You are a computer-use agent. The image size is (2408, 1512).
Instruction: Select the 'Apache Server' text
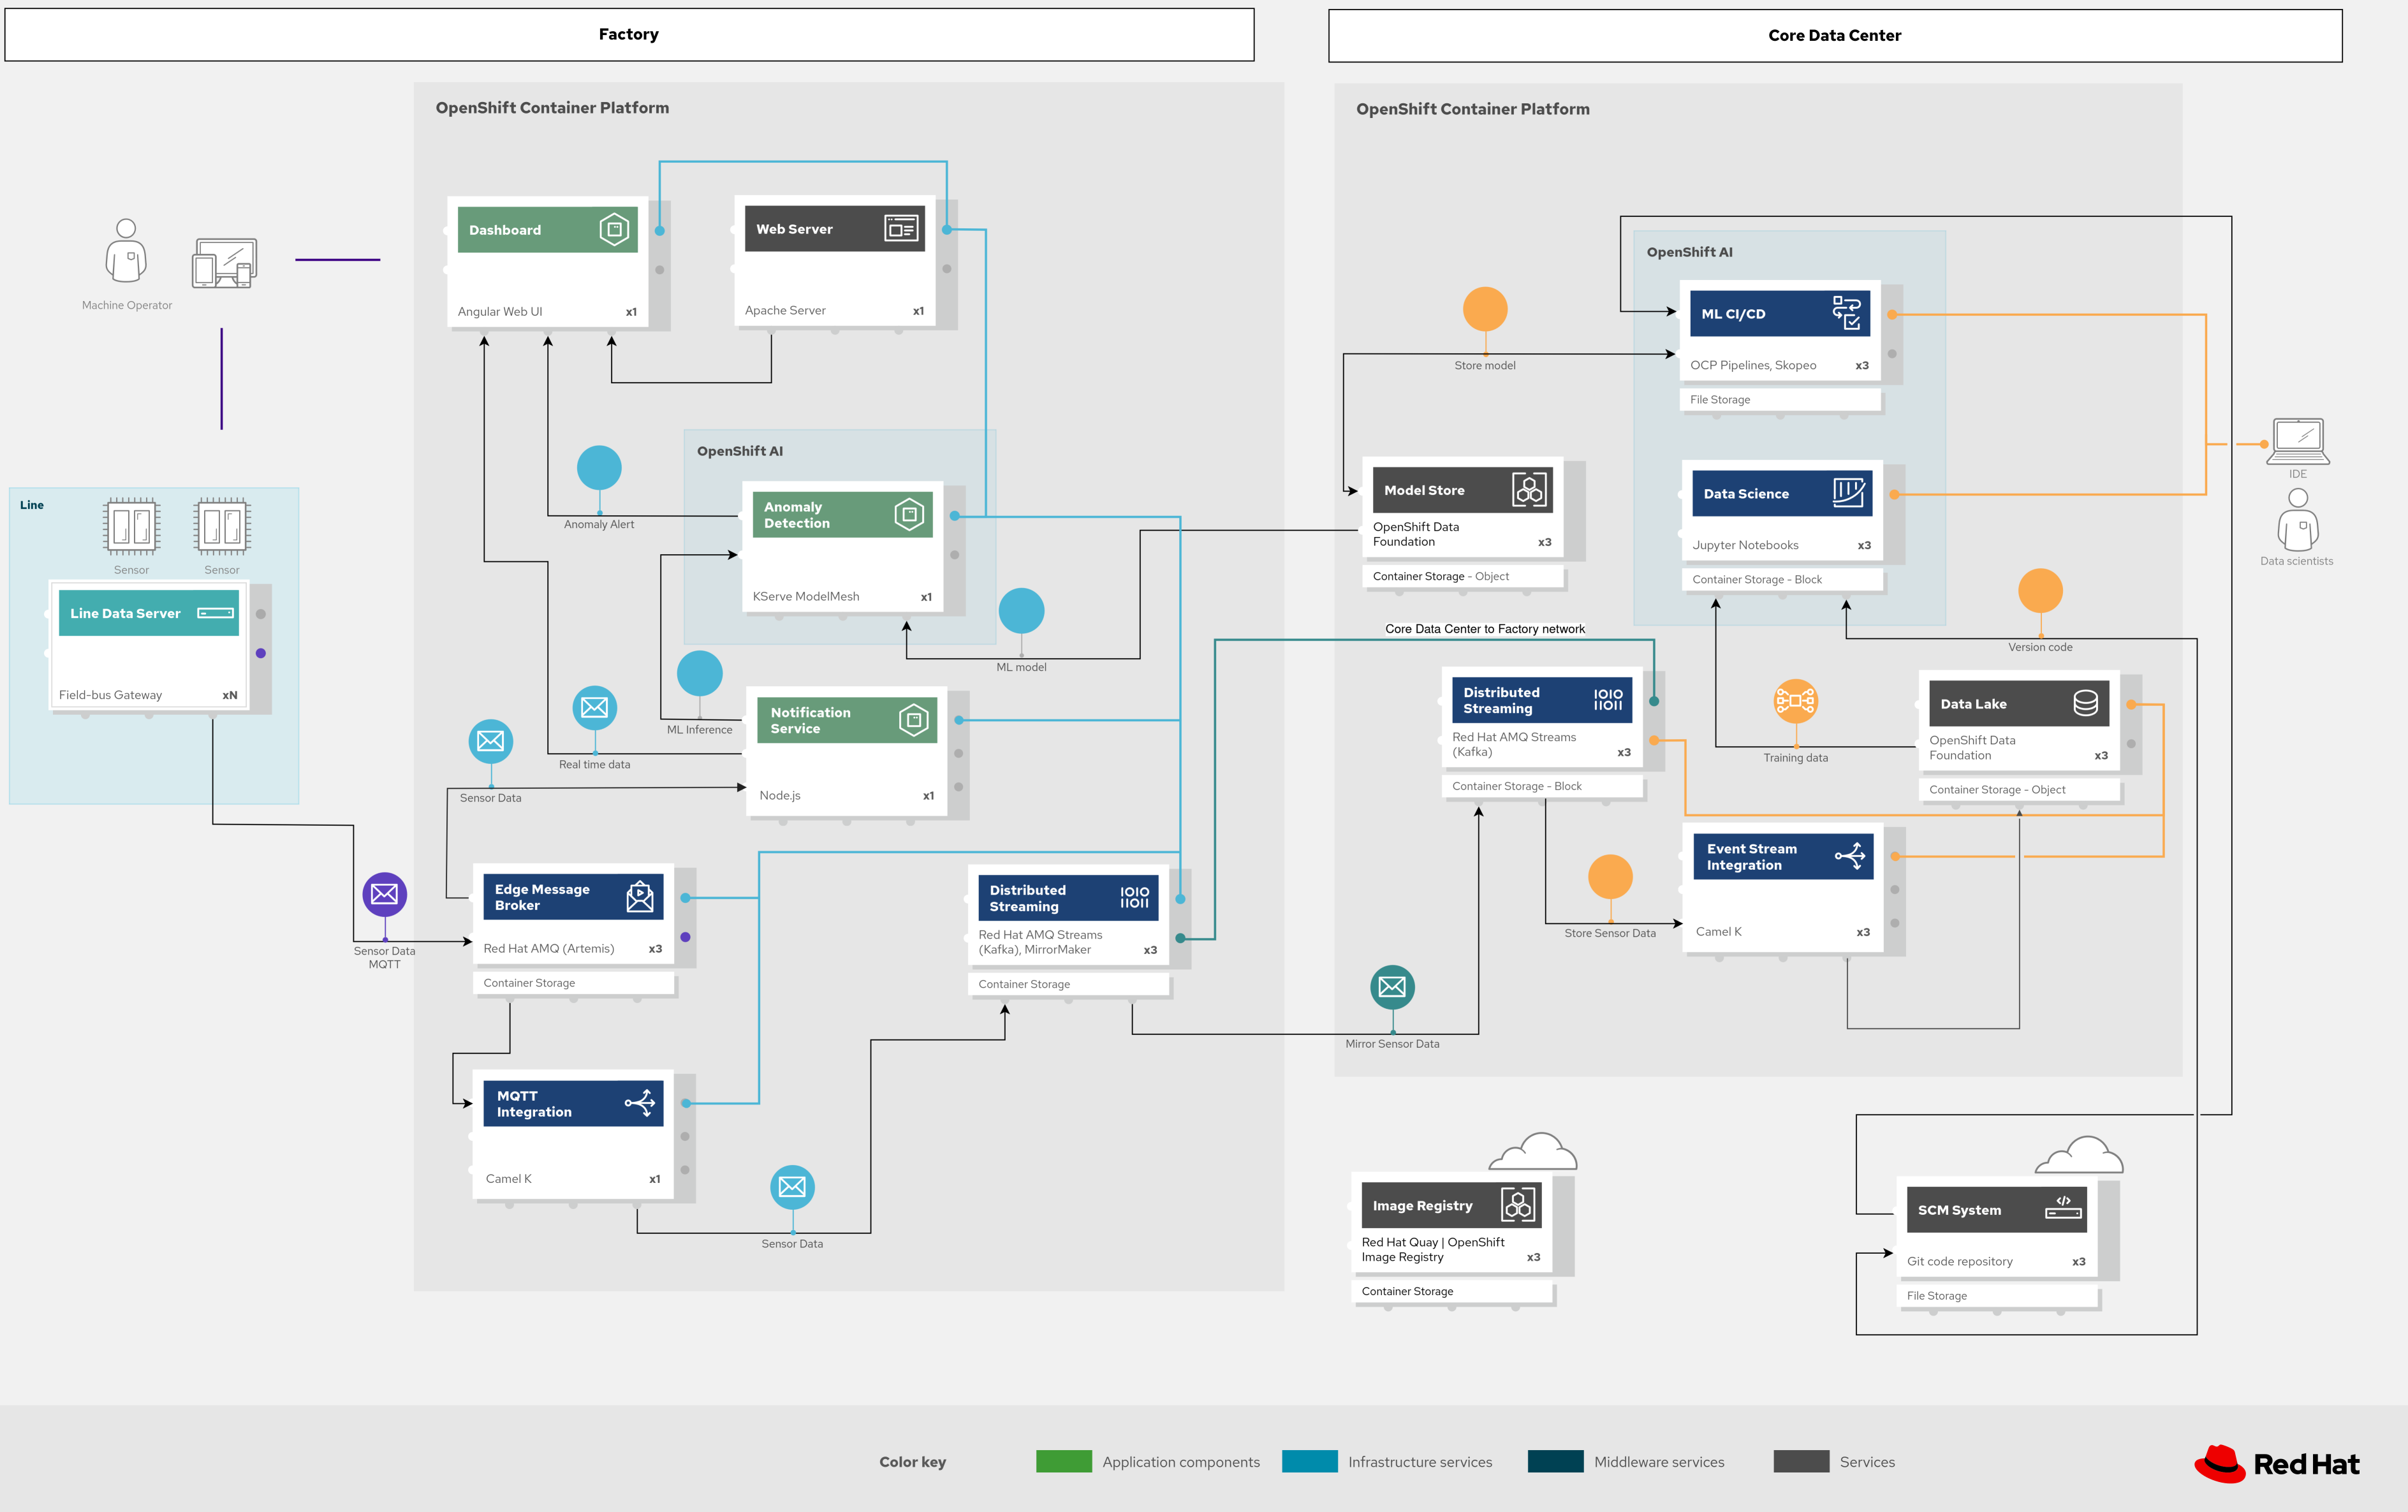[785, 310]
